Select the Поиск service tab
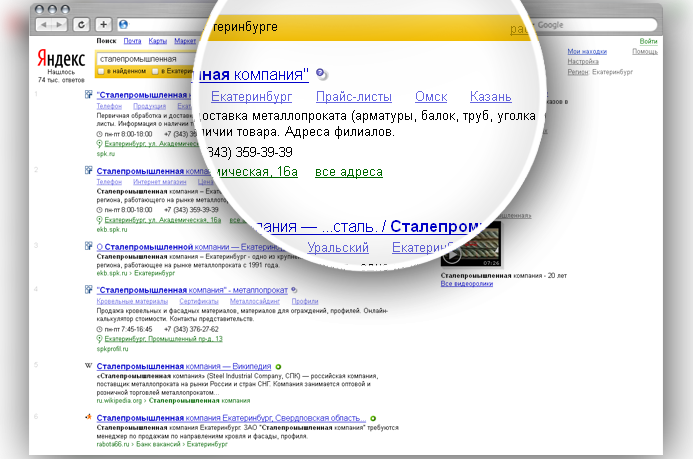 [x=107, y=41]
